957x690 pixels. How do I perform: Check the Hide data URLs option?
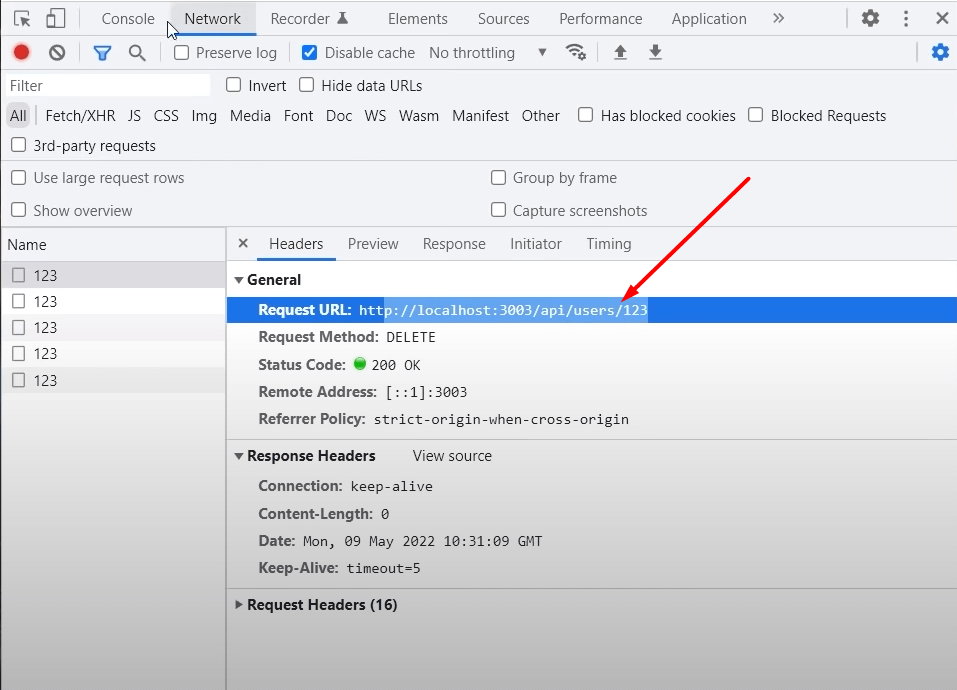pyautogui.click(x=307, y=86)
